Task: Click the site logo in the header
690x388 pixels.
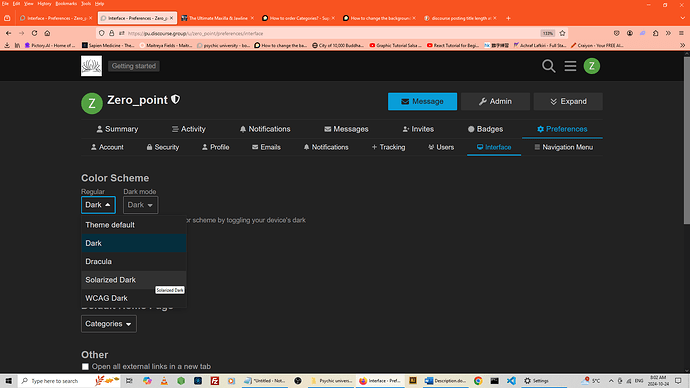Action: click(x=91, y=66)
